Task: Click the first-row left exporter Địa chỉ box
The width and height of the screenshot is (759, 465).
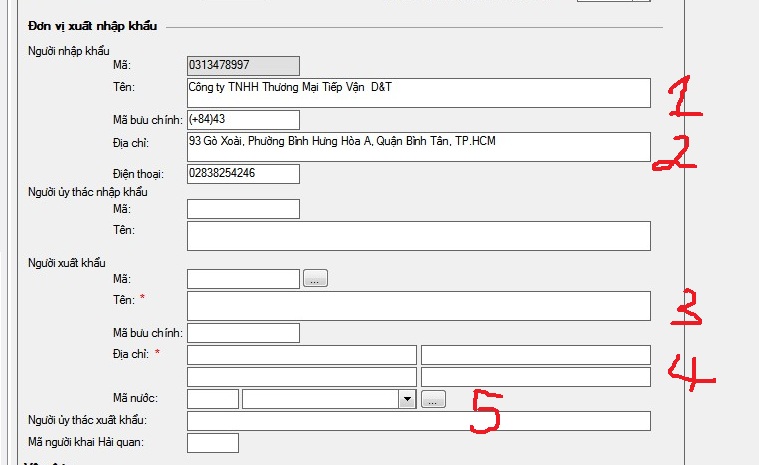Action: (x=301, y=355)
